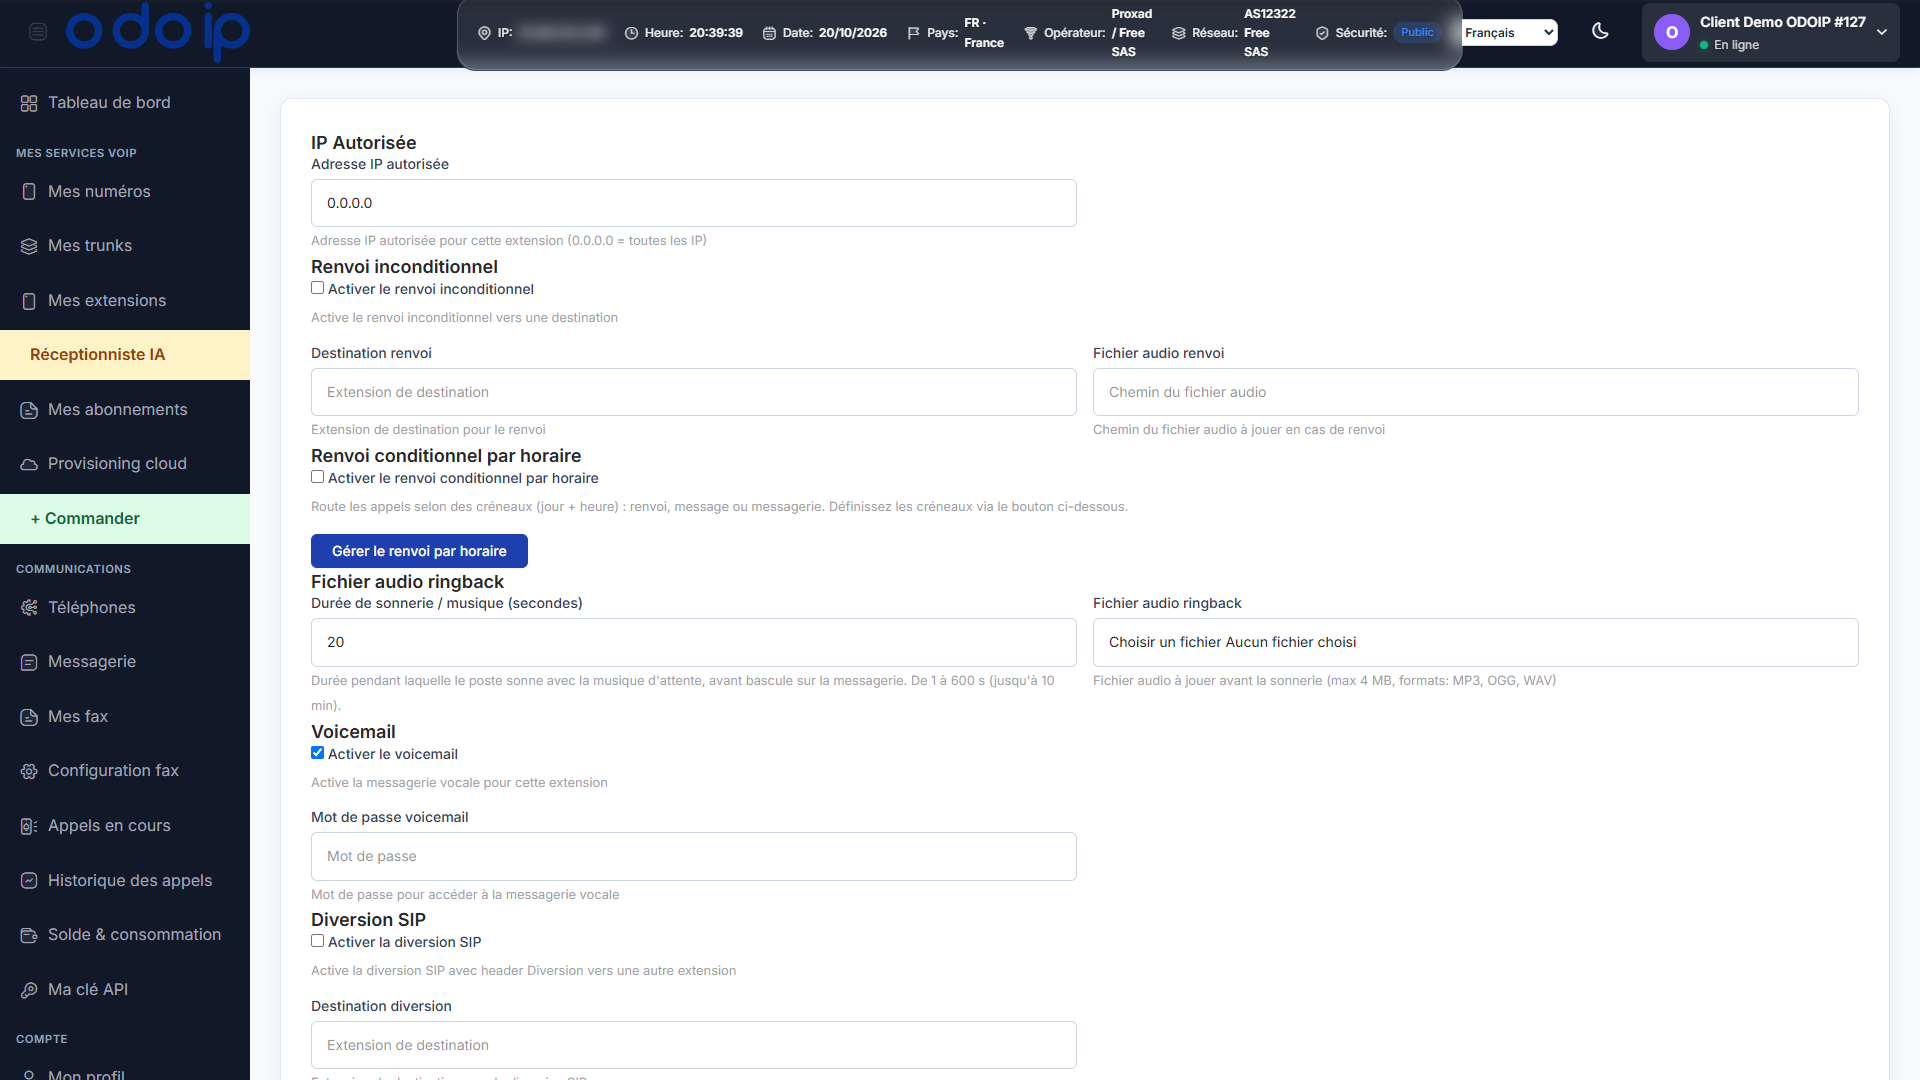Click the Ma clé API key icon
Viewport: 1920px width, 1080px height.
pos(29,990)
